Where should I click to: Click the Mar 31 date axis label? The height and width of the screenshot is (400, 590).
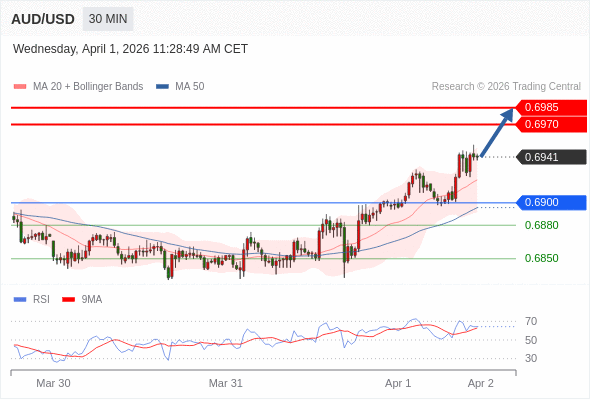click(226, 383)
